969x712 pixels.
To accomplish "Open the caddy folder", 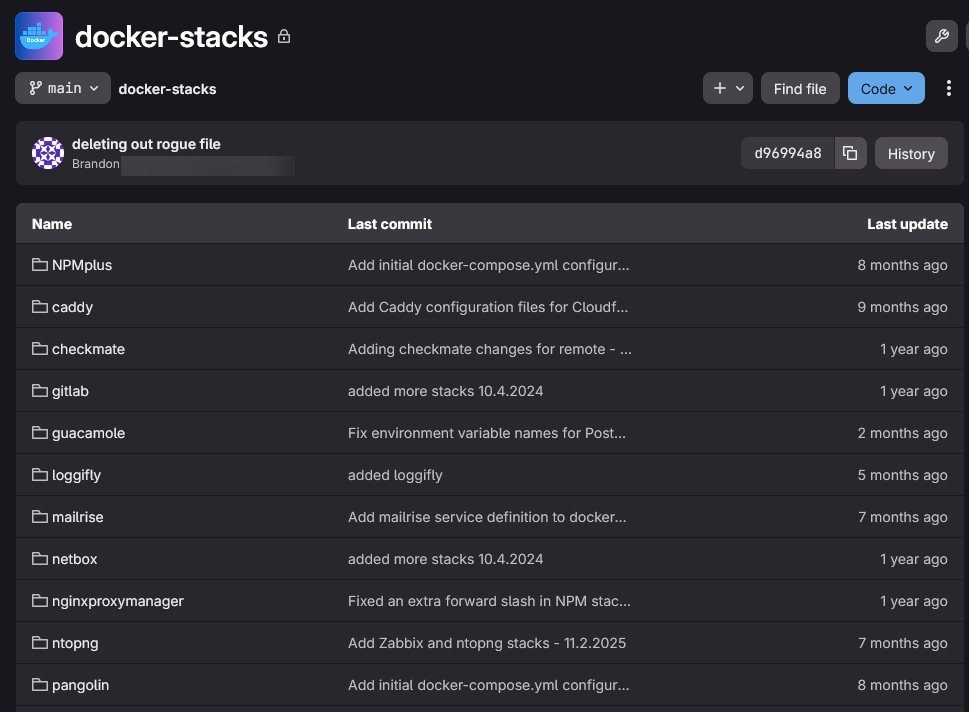I will tap(72, 307).
